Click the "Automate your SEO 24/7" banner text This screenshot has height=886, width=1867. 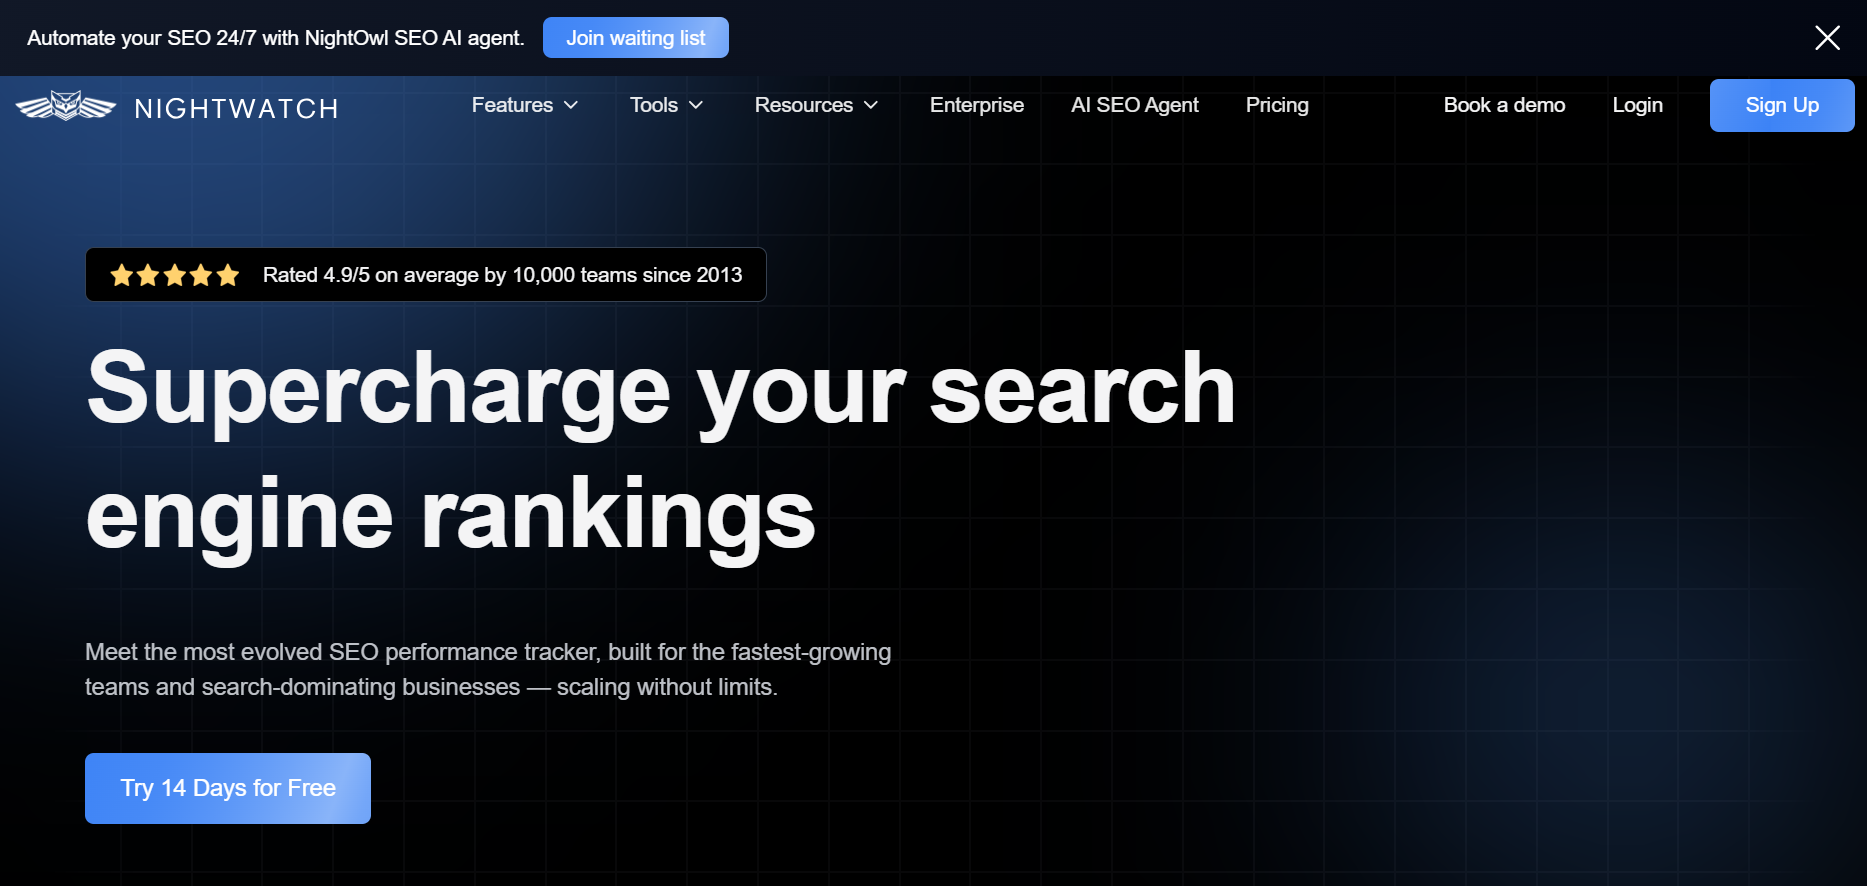[276, 38]
